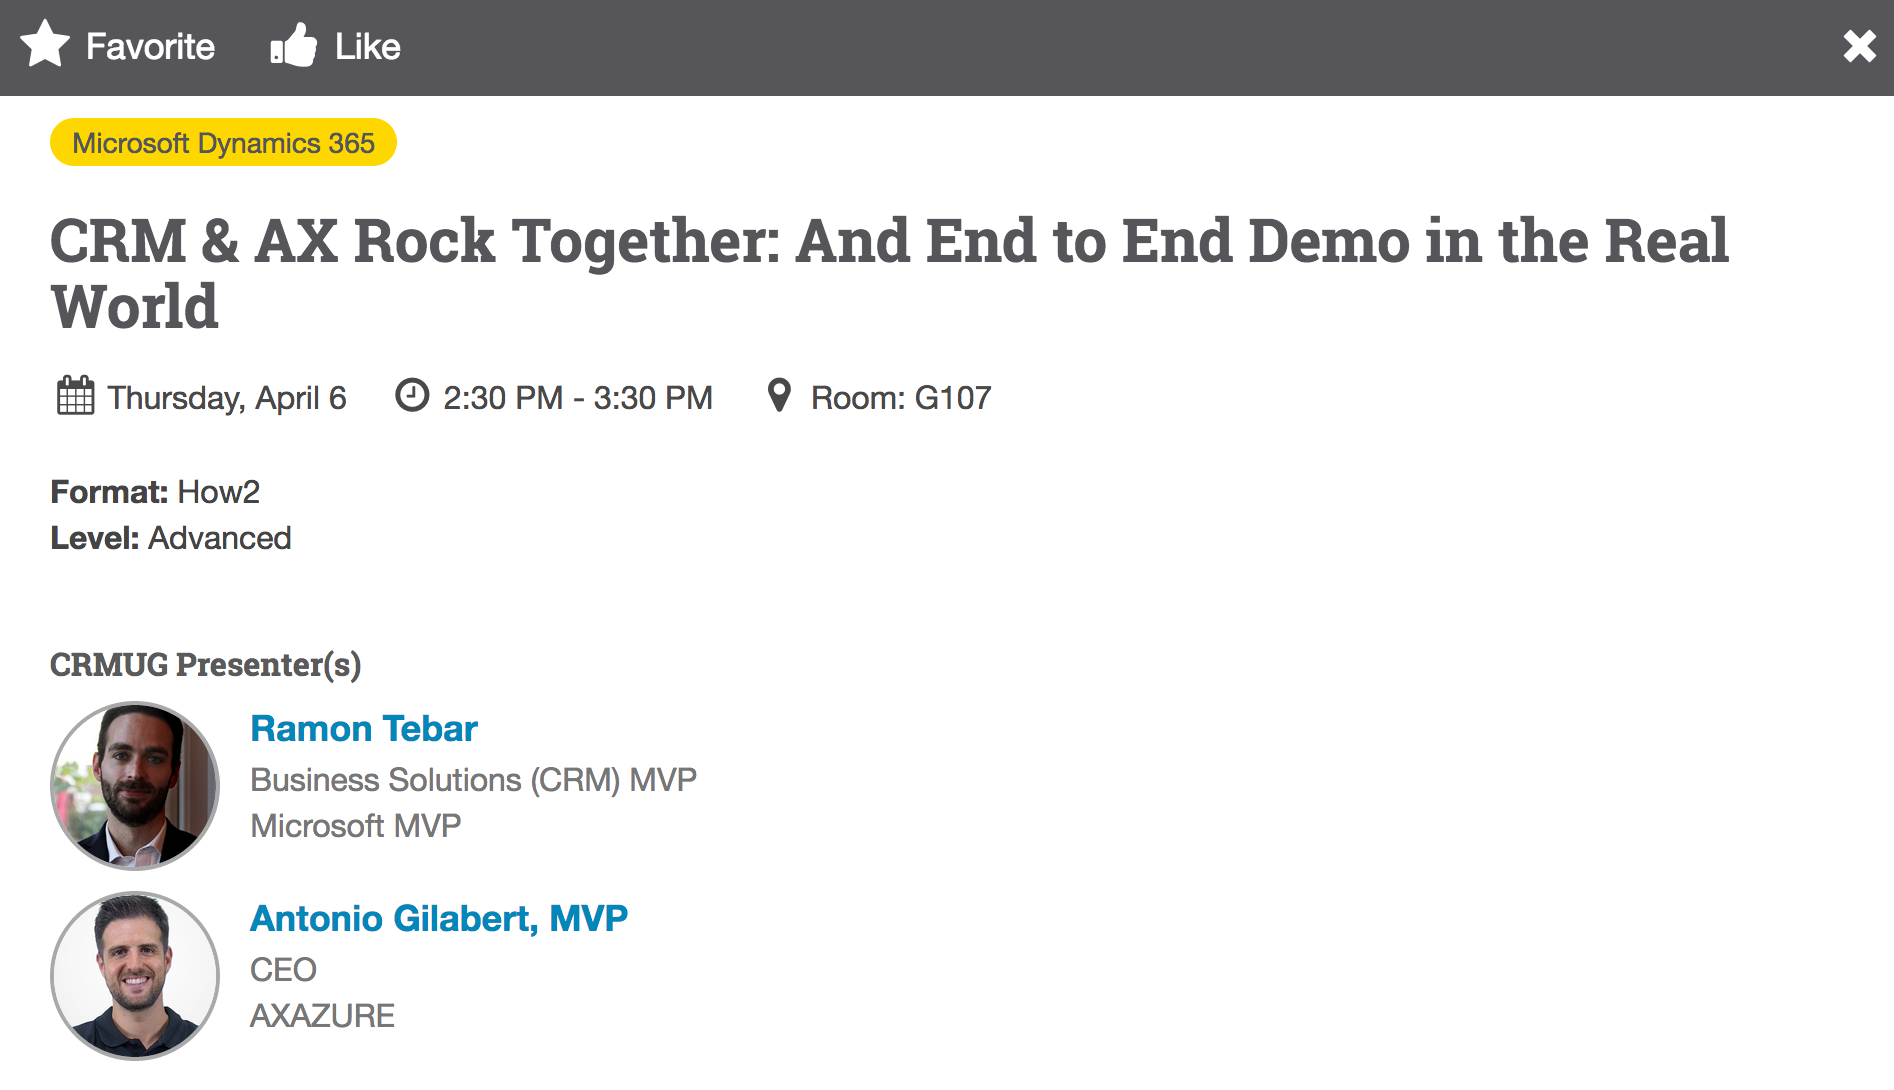
Task: Click the Thursday, April 6 date text
Action: point(227,398)
